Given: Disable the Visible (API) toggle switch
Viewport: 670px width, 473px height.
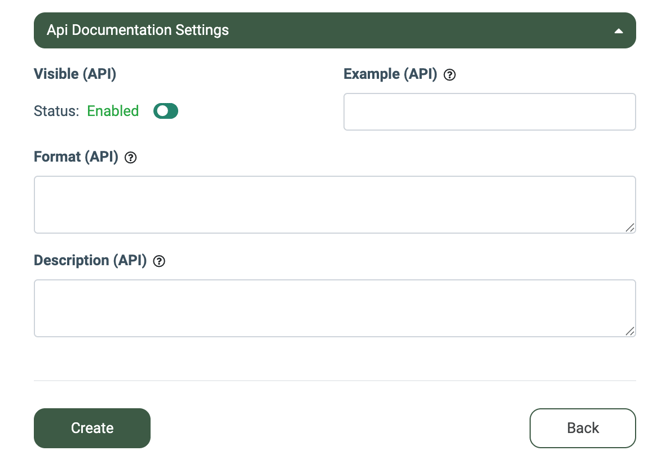Looking at the screenshot, I should coord(166,111).
